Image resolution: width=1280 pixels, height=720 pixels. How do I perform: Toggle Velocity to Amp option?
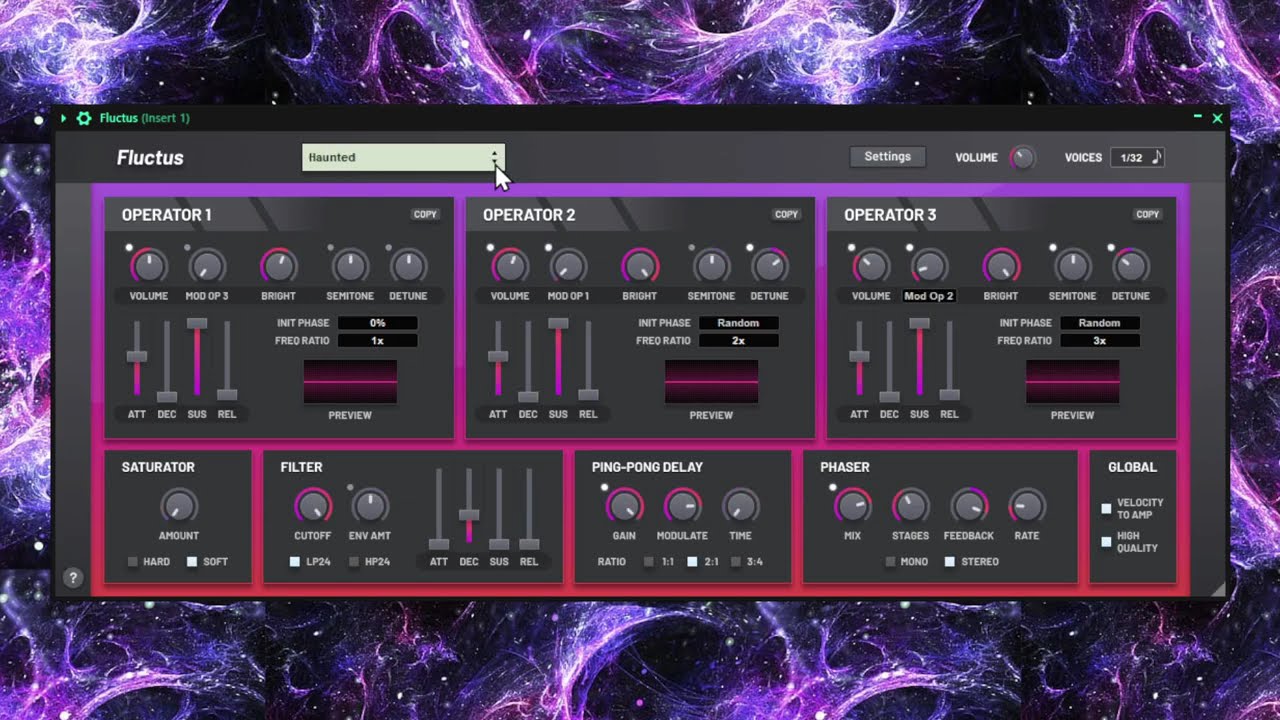tap(1107, 509)
